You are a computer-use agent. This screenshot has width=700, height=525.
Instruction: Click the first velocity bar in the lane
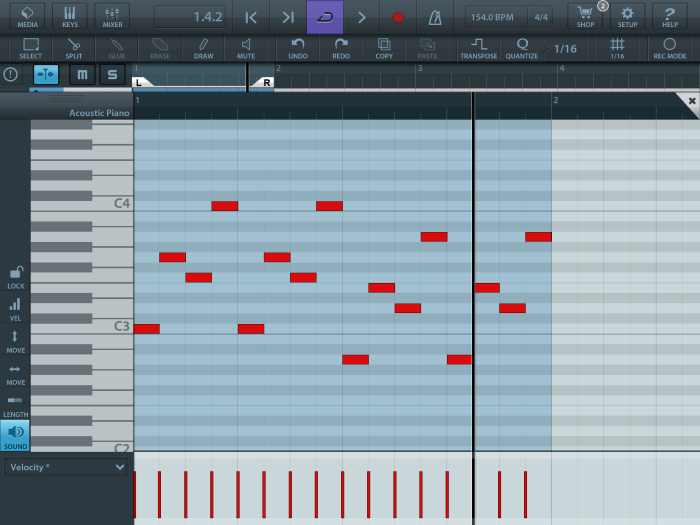[x=135, y=494]
